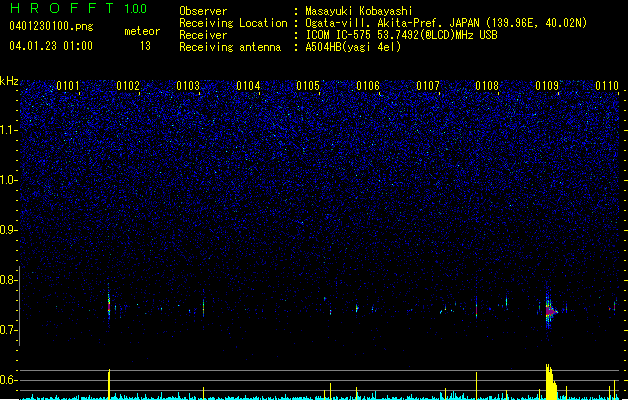Click the 1.1 frequency axis label

[8, 130]
